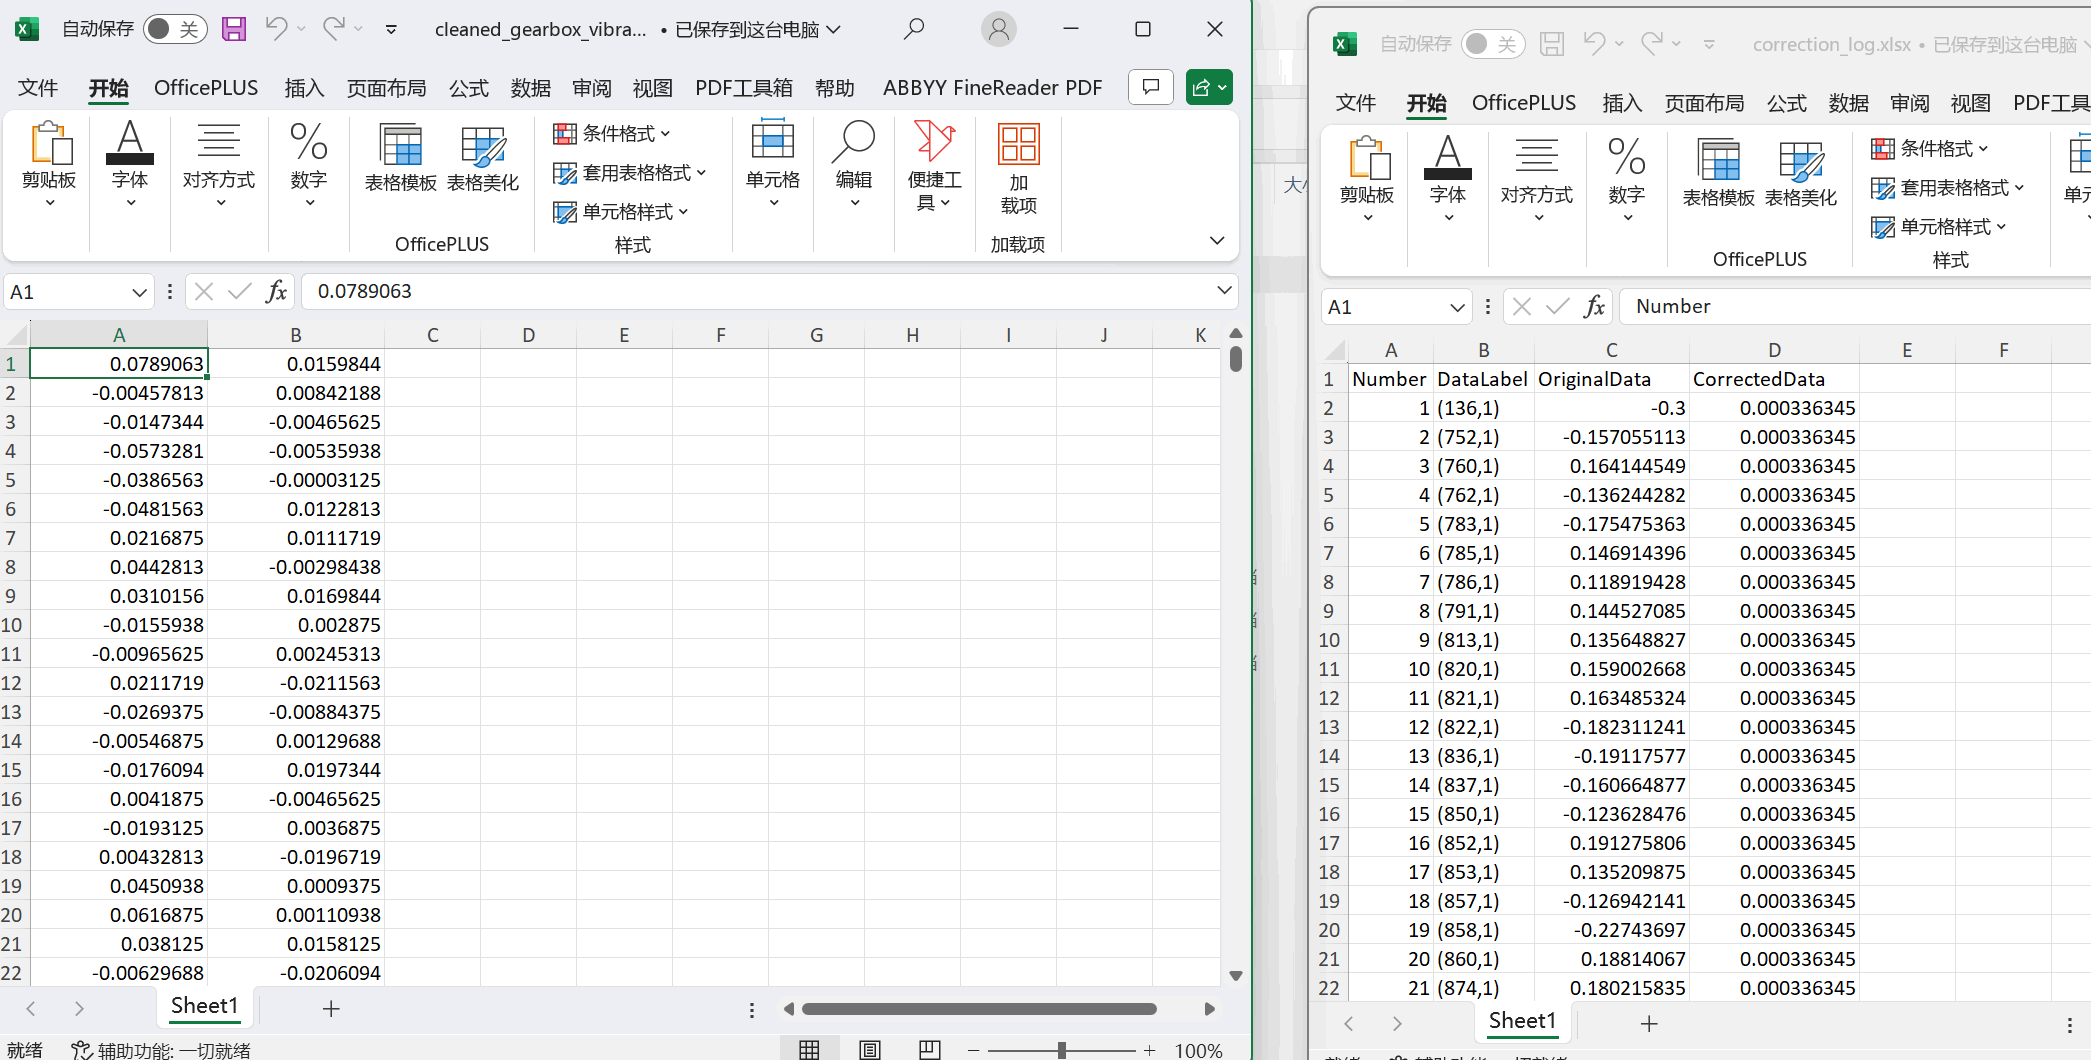Add new sheet in correction_log window
Screen dimensions: 2091x1060
click(x=1649, y=1024)
